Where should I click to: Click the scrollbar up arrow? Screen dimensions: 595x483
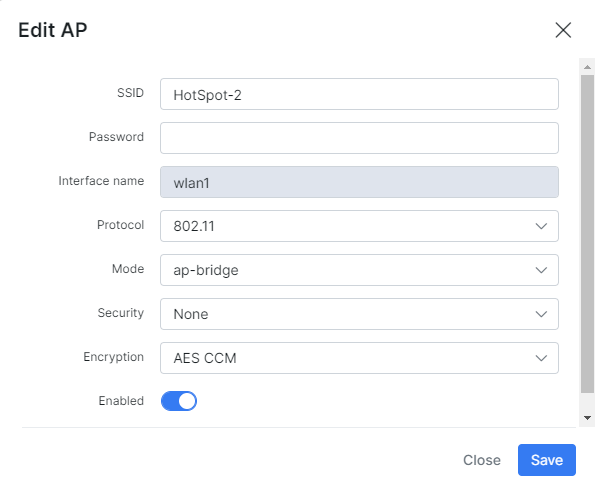[587, 67]
